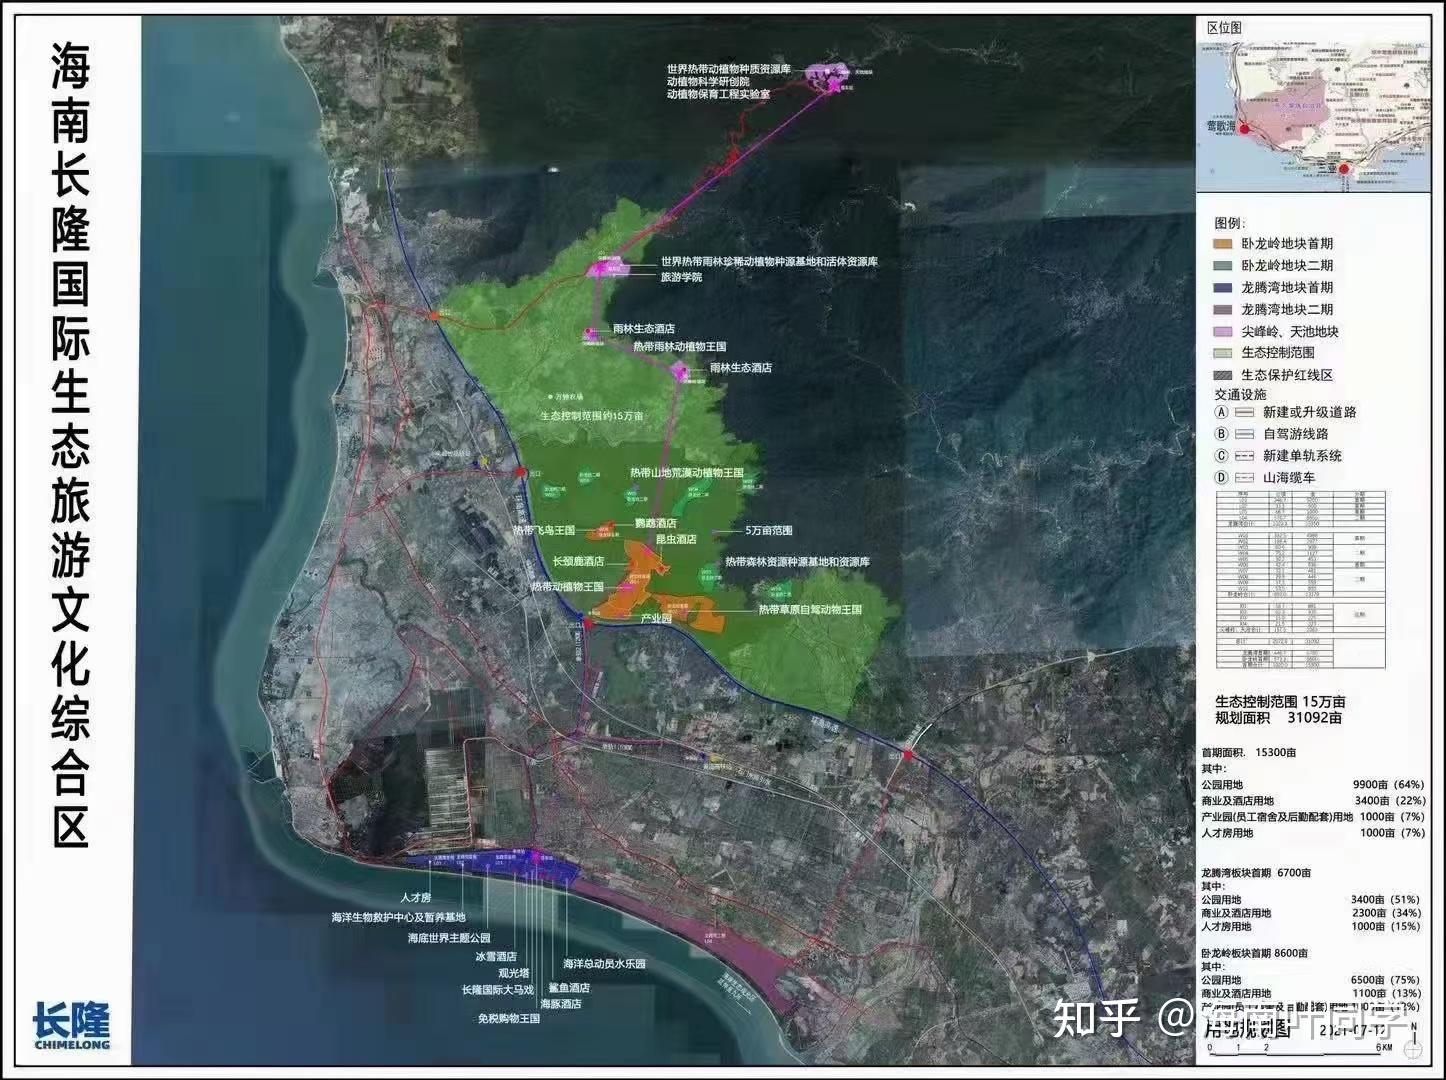Viewport: 1446px width, 1080px height.
Task: Click the circled C monorail legend icon
Action: 1221,456
